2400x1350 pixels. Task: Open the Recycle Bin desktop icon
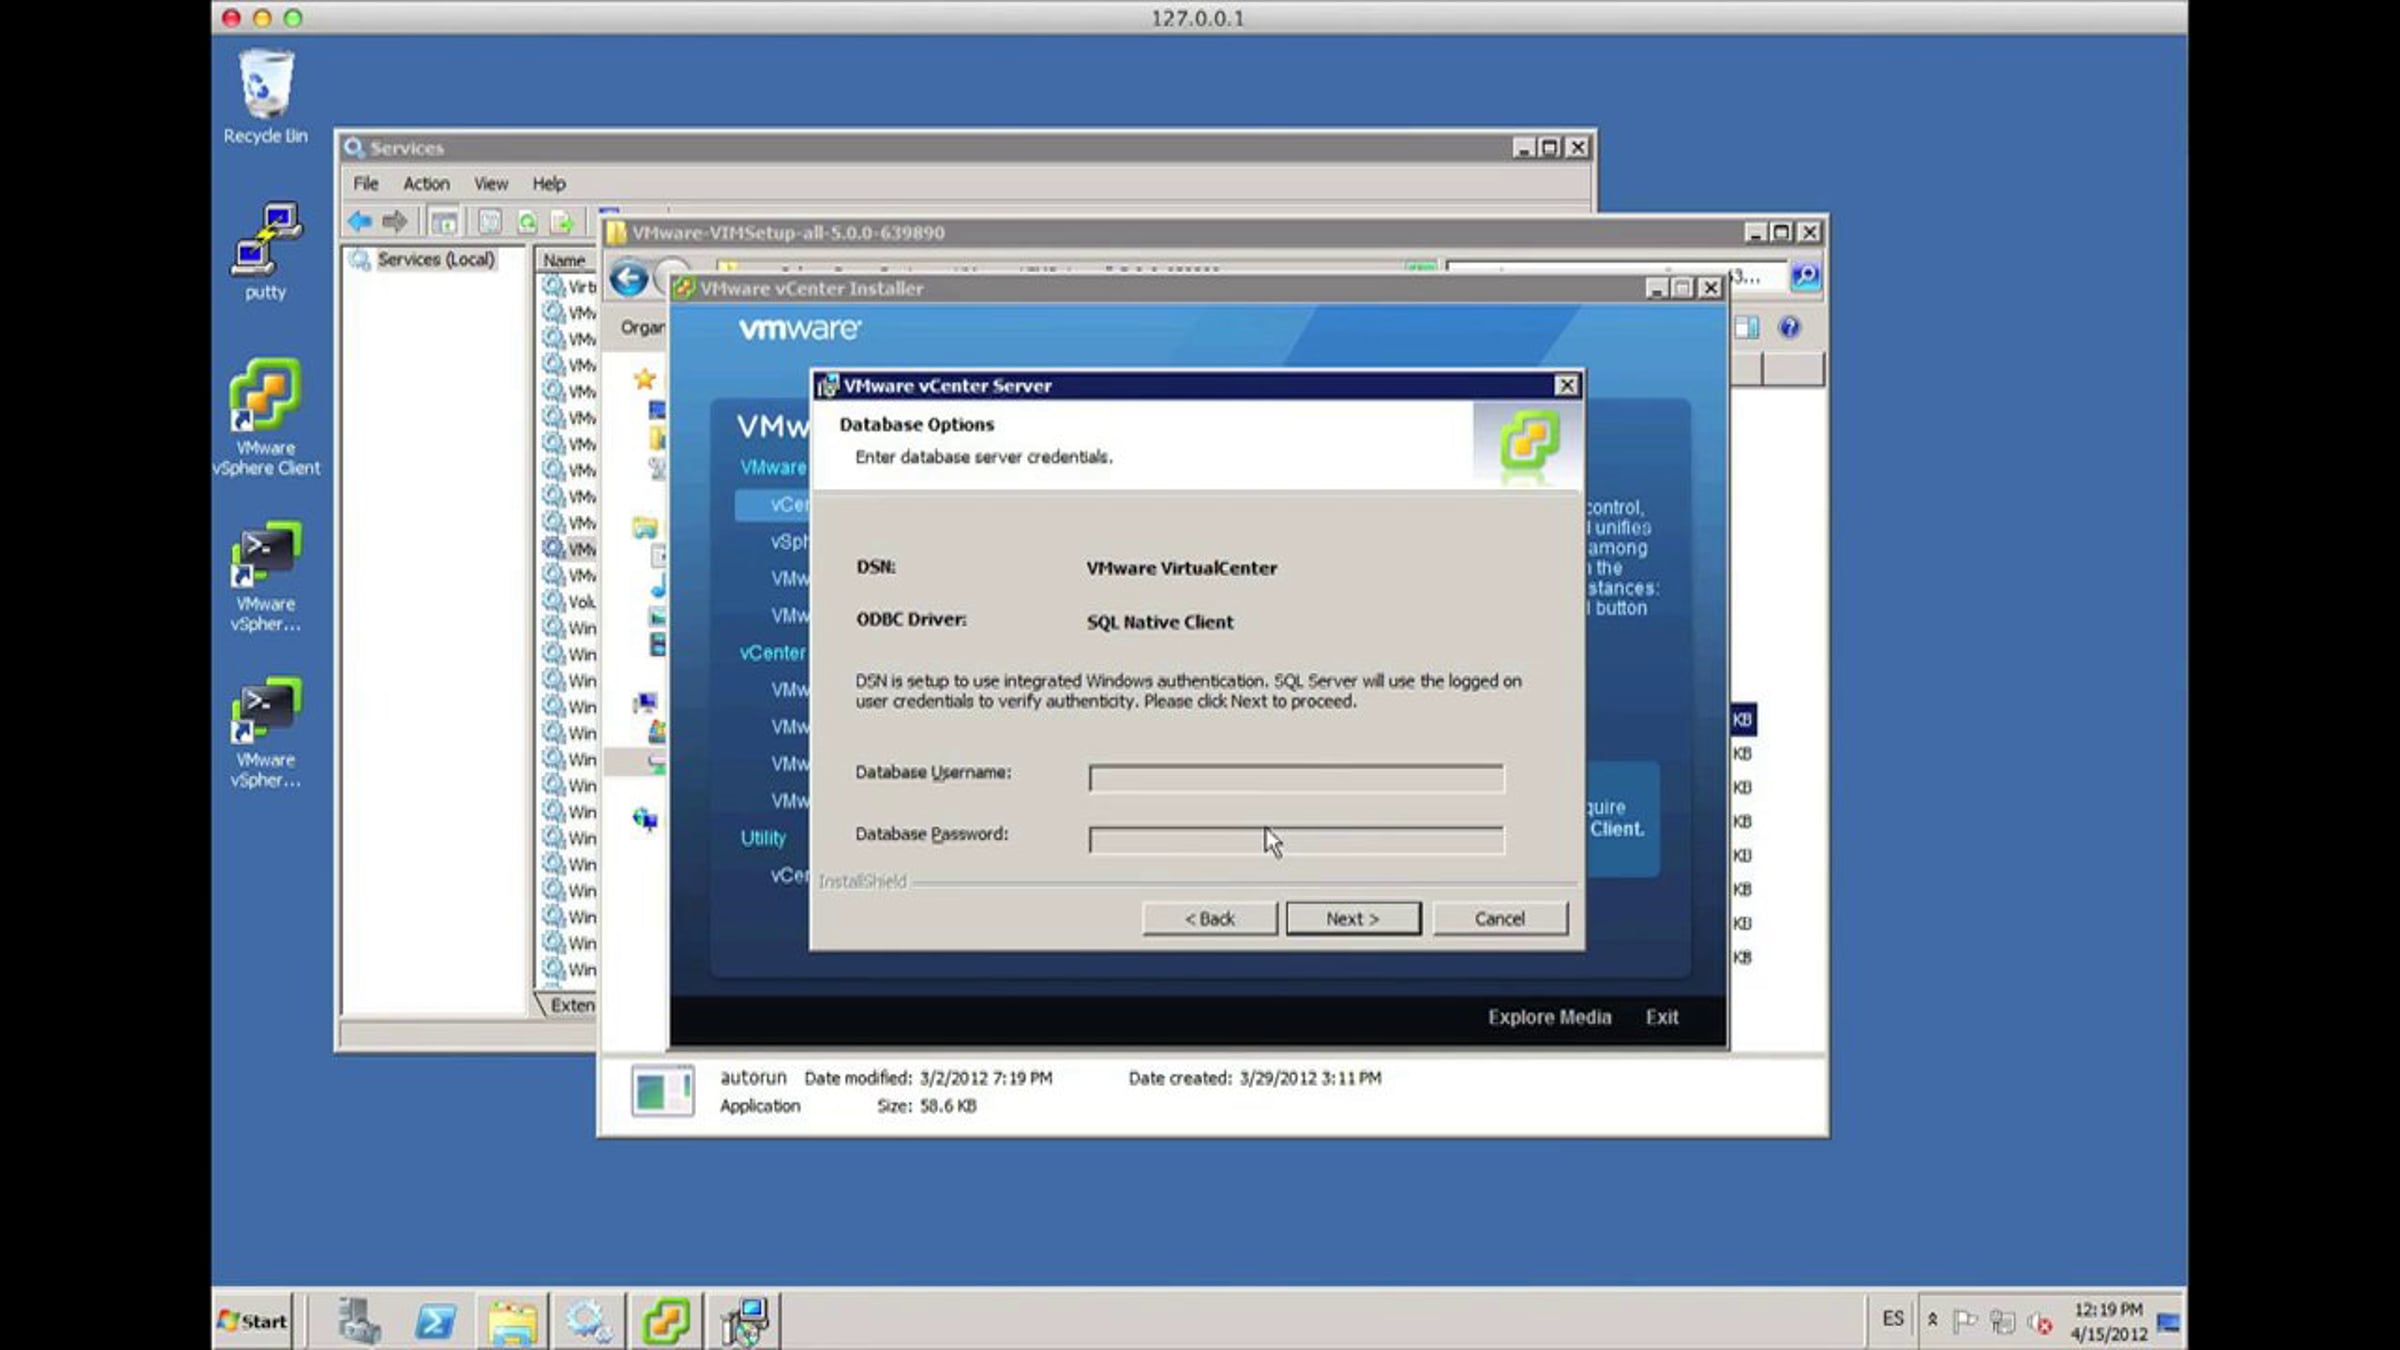(265, 98)
